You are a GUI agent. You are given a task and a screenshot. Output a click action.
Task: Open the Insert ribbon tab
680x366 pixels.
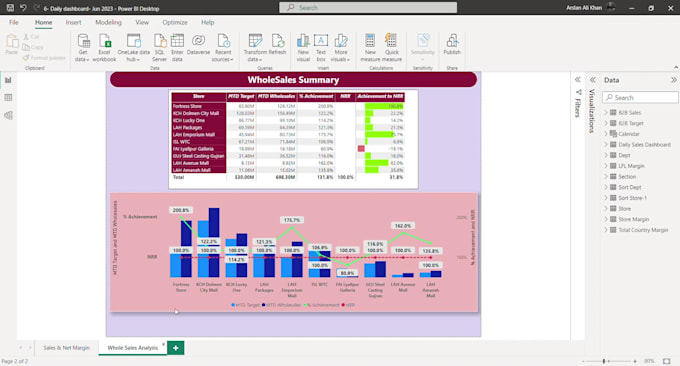point(73,22)
